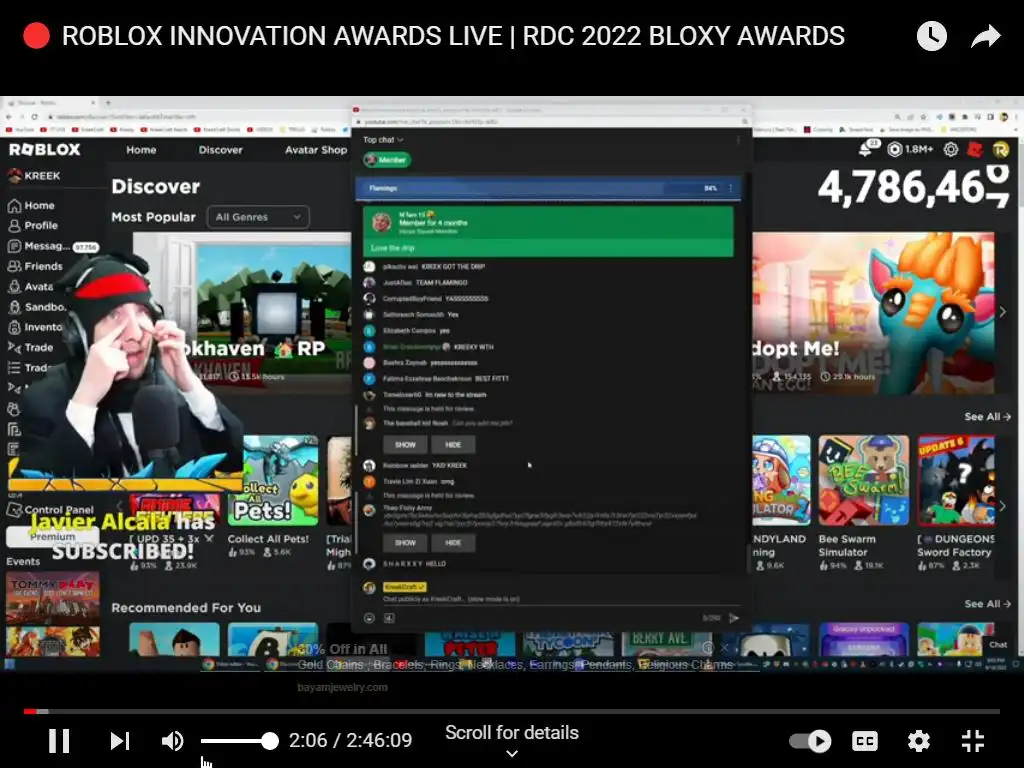Open the Discover tab in Roblox navbar
Screen dimensions: 1024x768
pyautogui.click(x=221, y=150)
